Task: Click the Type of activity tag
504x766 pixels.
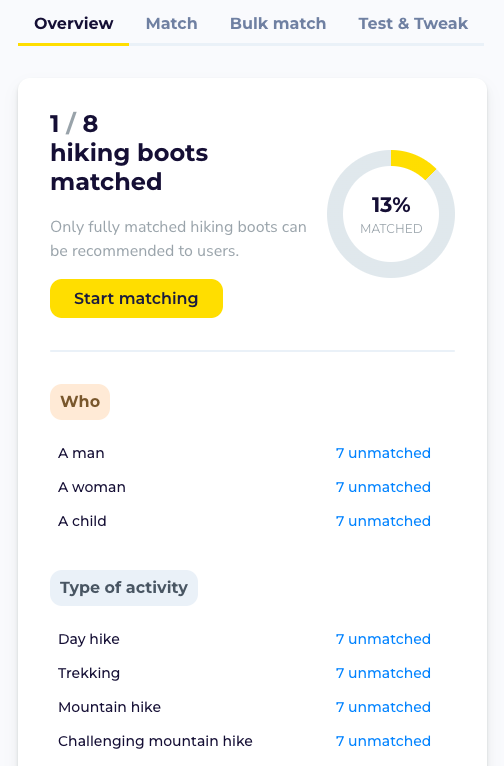Action: (x=124, y=588)
